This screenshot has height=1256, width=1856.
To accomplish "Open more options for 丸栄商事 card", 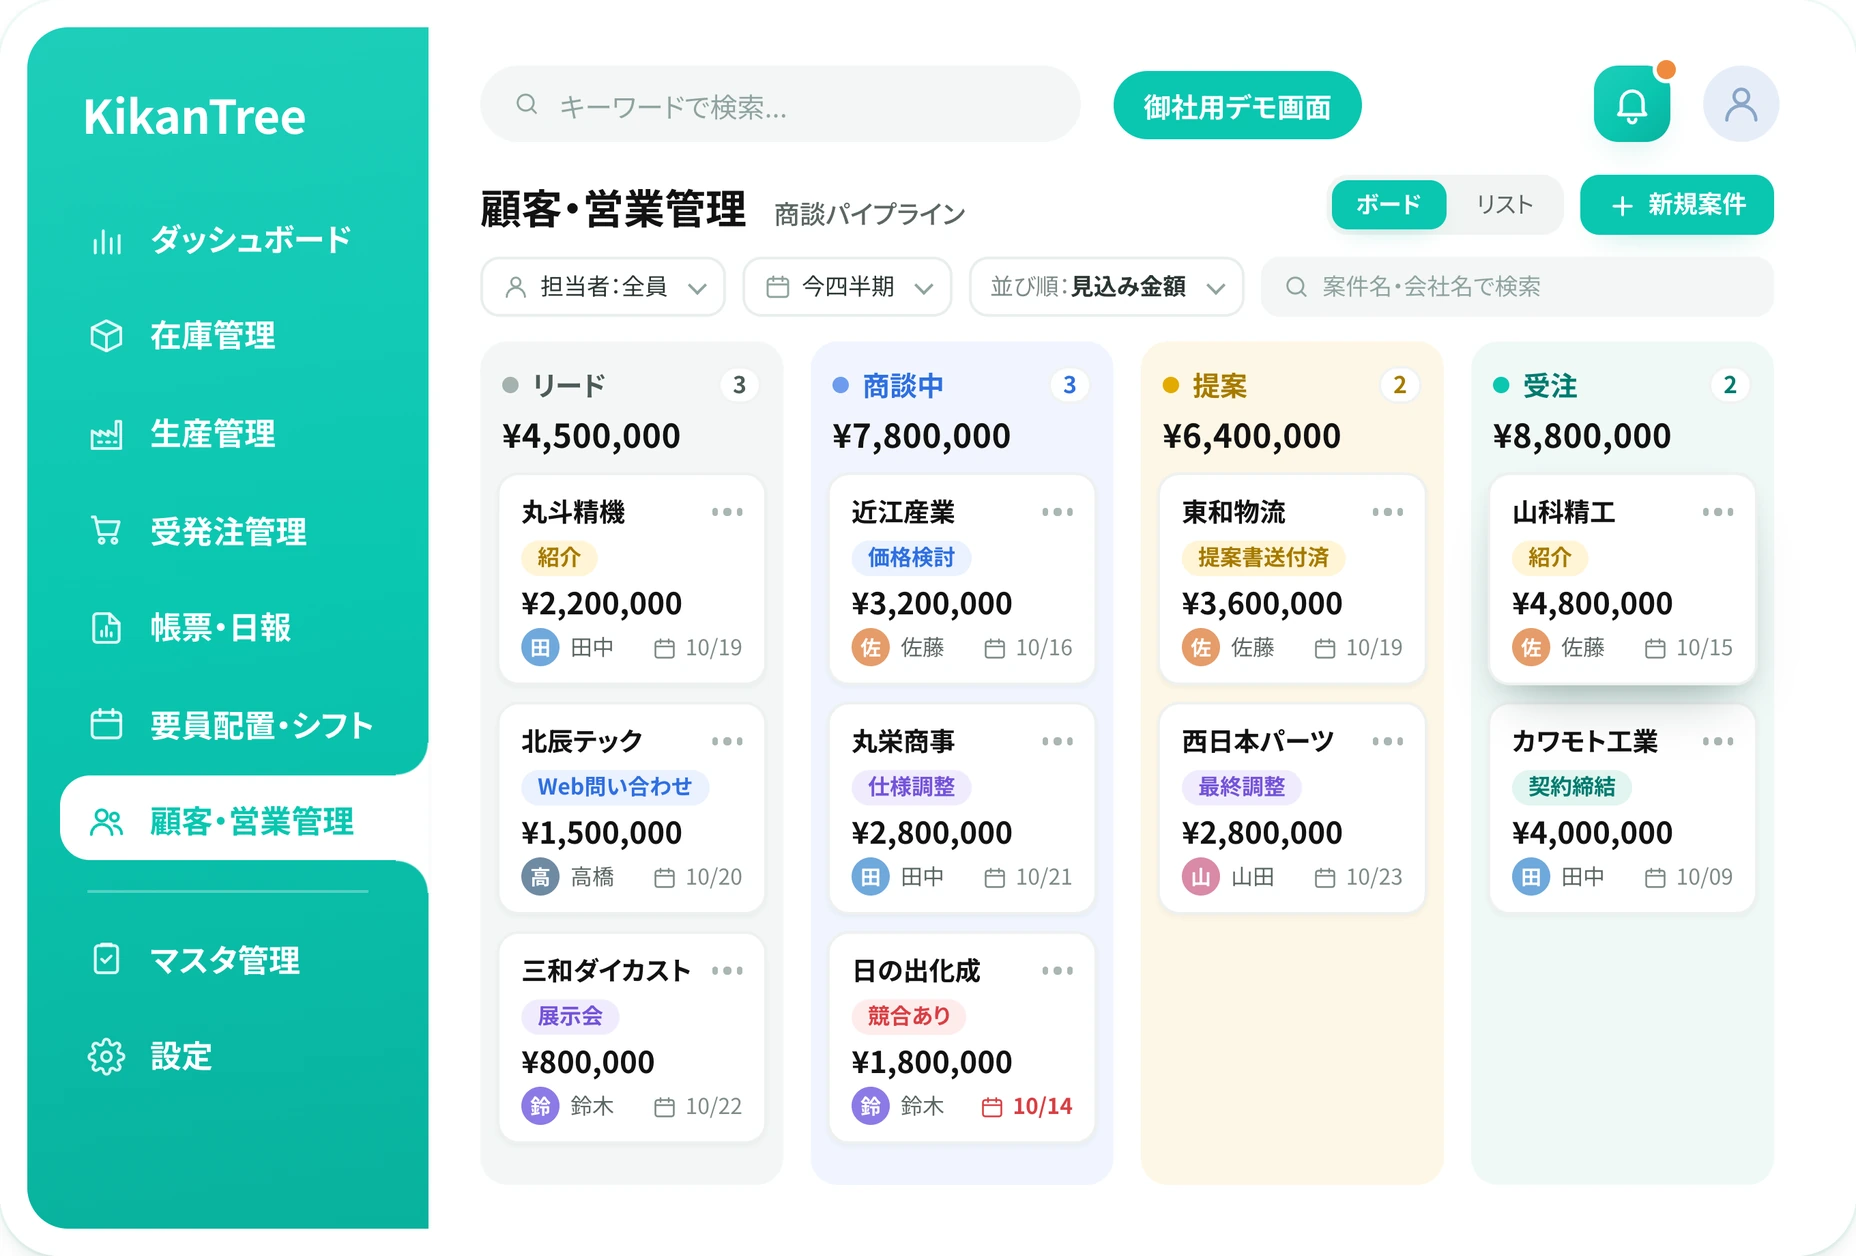I will pos(1057,741).
